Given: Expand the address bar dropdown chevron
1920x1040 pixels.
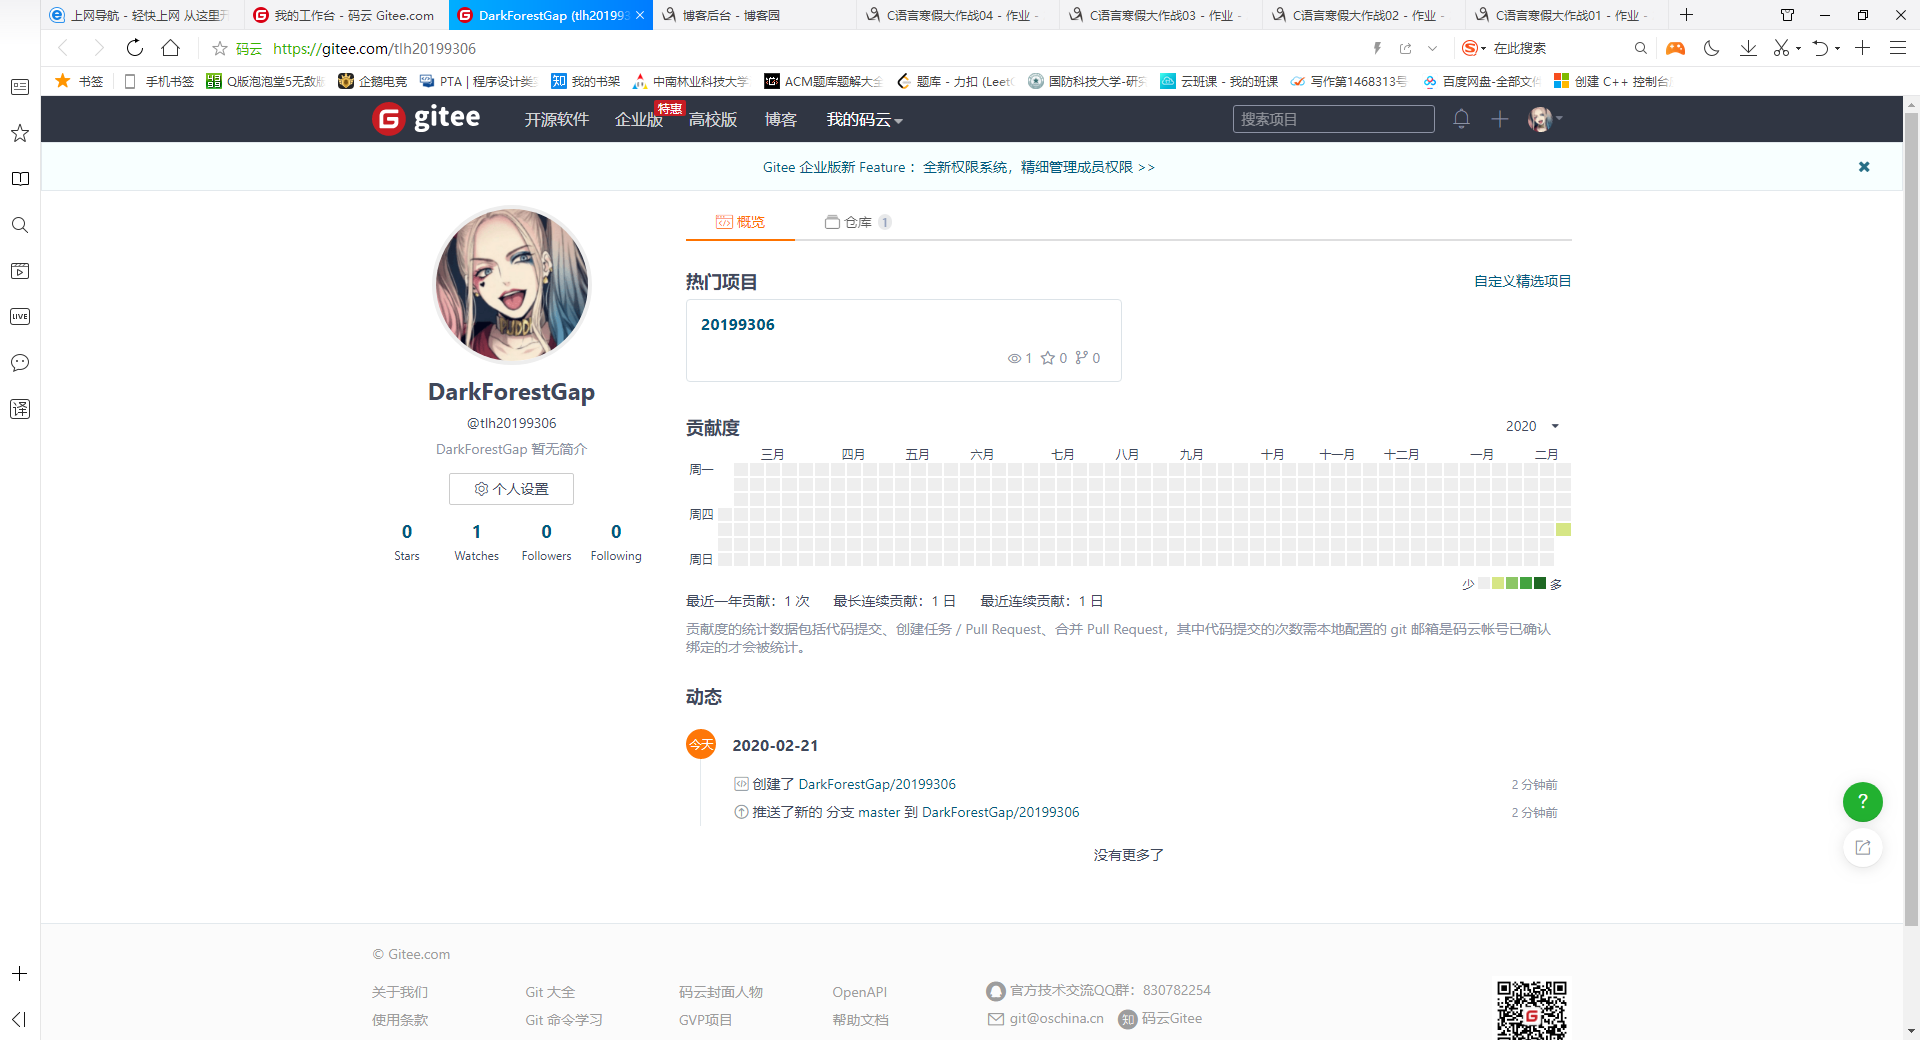Looking at the screenshot, I should click(x=1432, y=48).
